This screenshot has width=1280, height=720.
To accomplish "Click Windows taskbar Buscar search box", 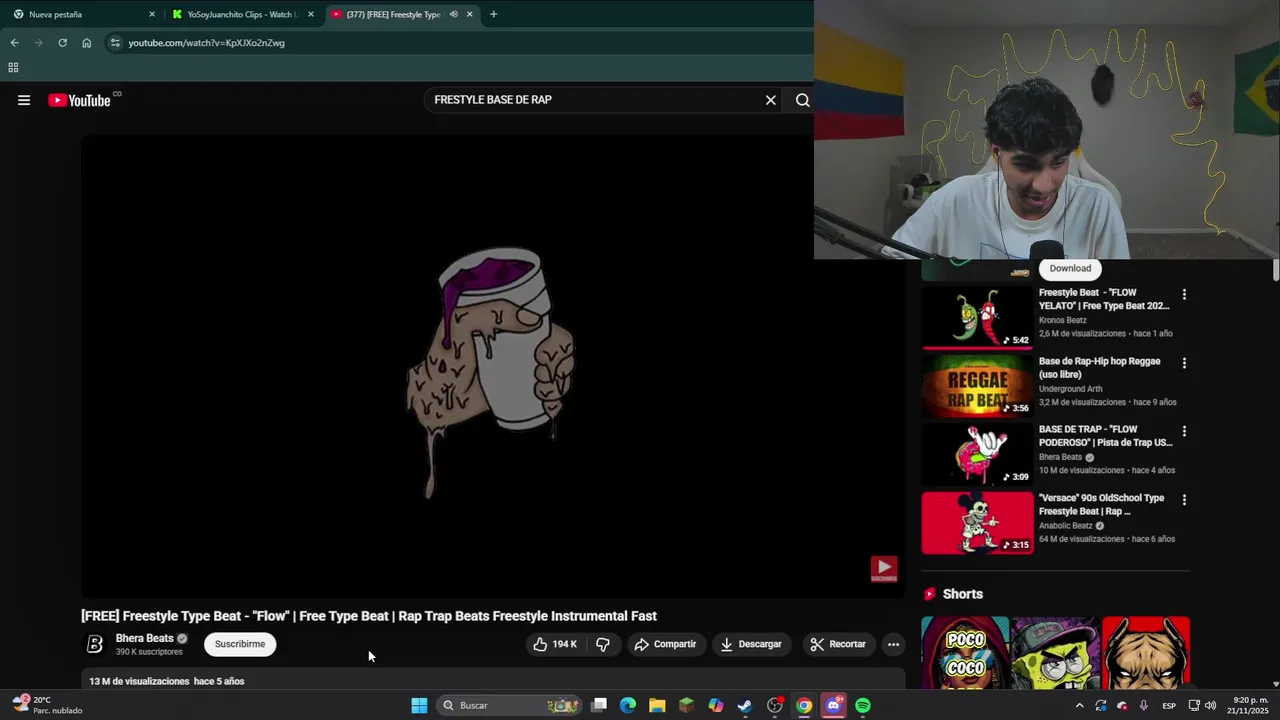I will click(510, 705).
